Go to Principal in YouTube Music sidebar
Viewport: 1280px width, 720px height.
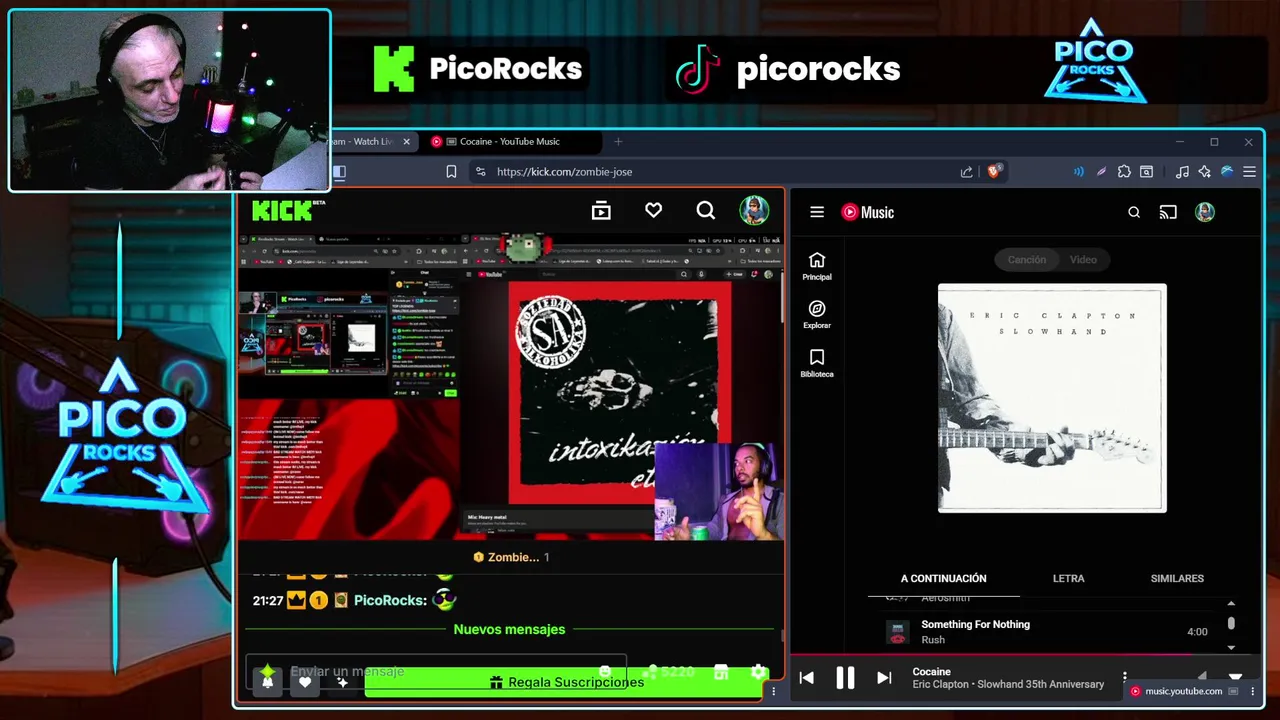coord(817,266)
